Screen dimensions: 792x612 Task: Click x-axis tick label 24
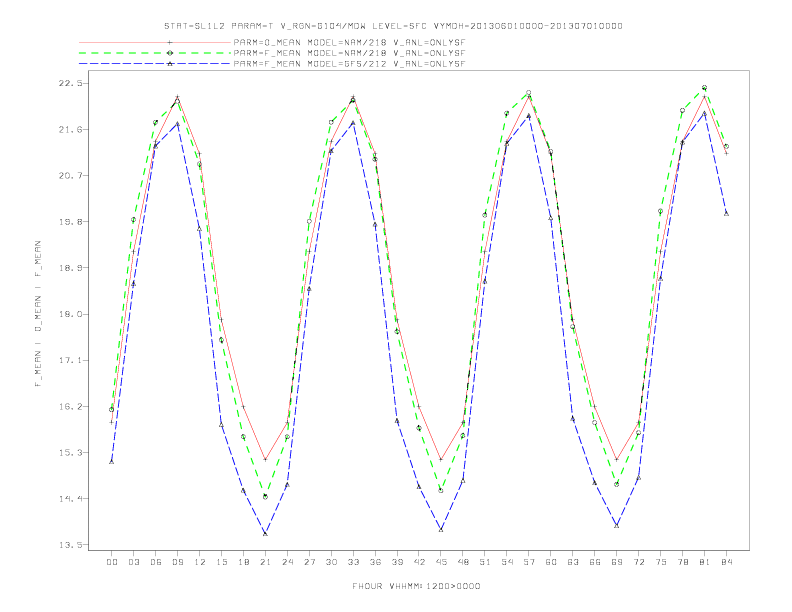pos(287,562)
